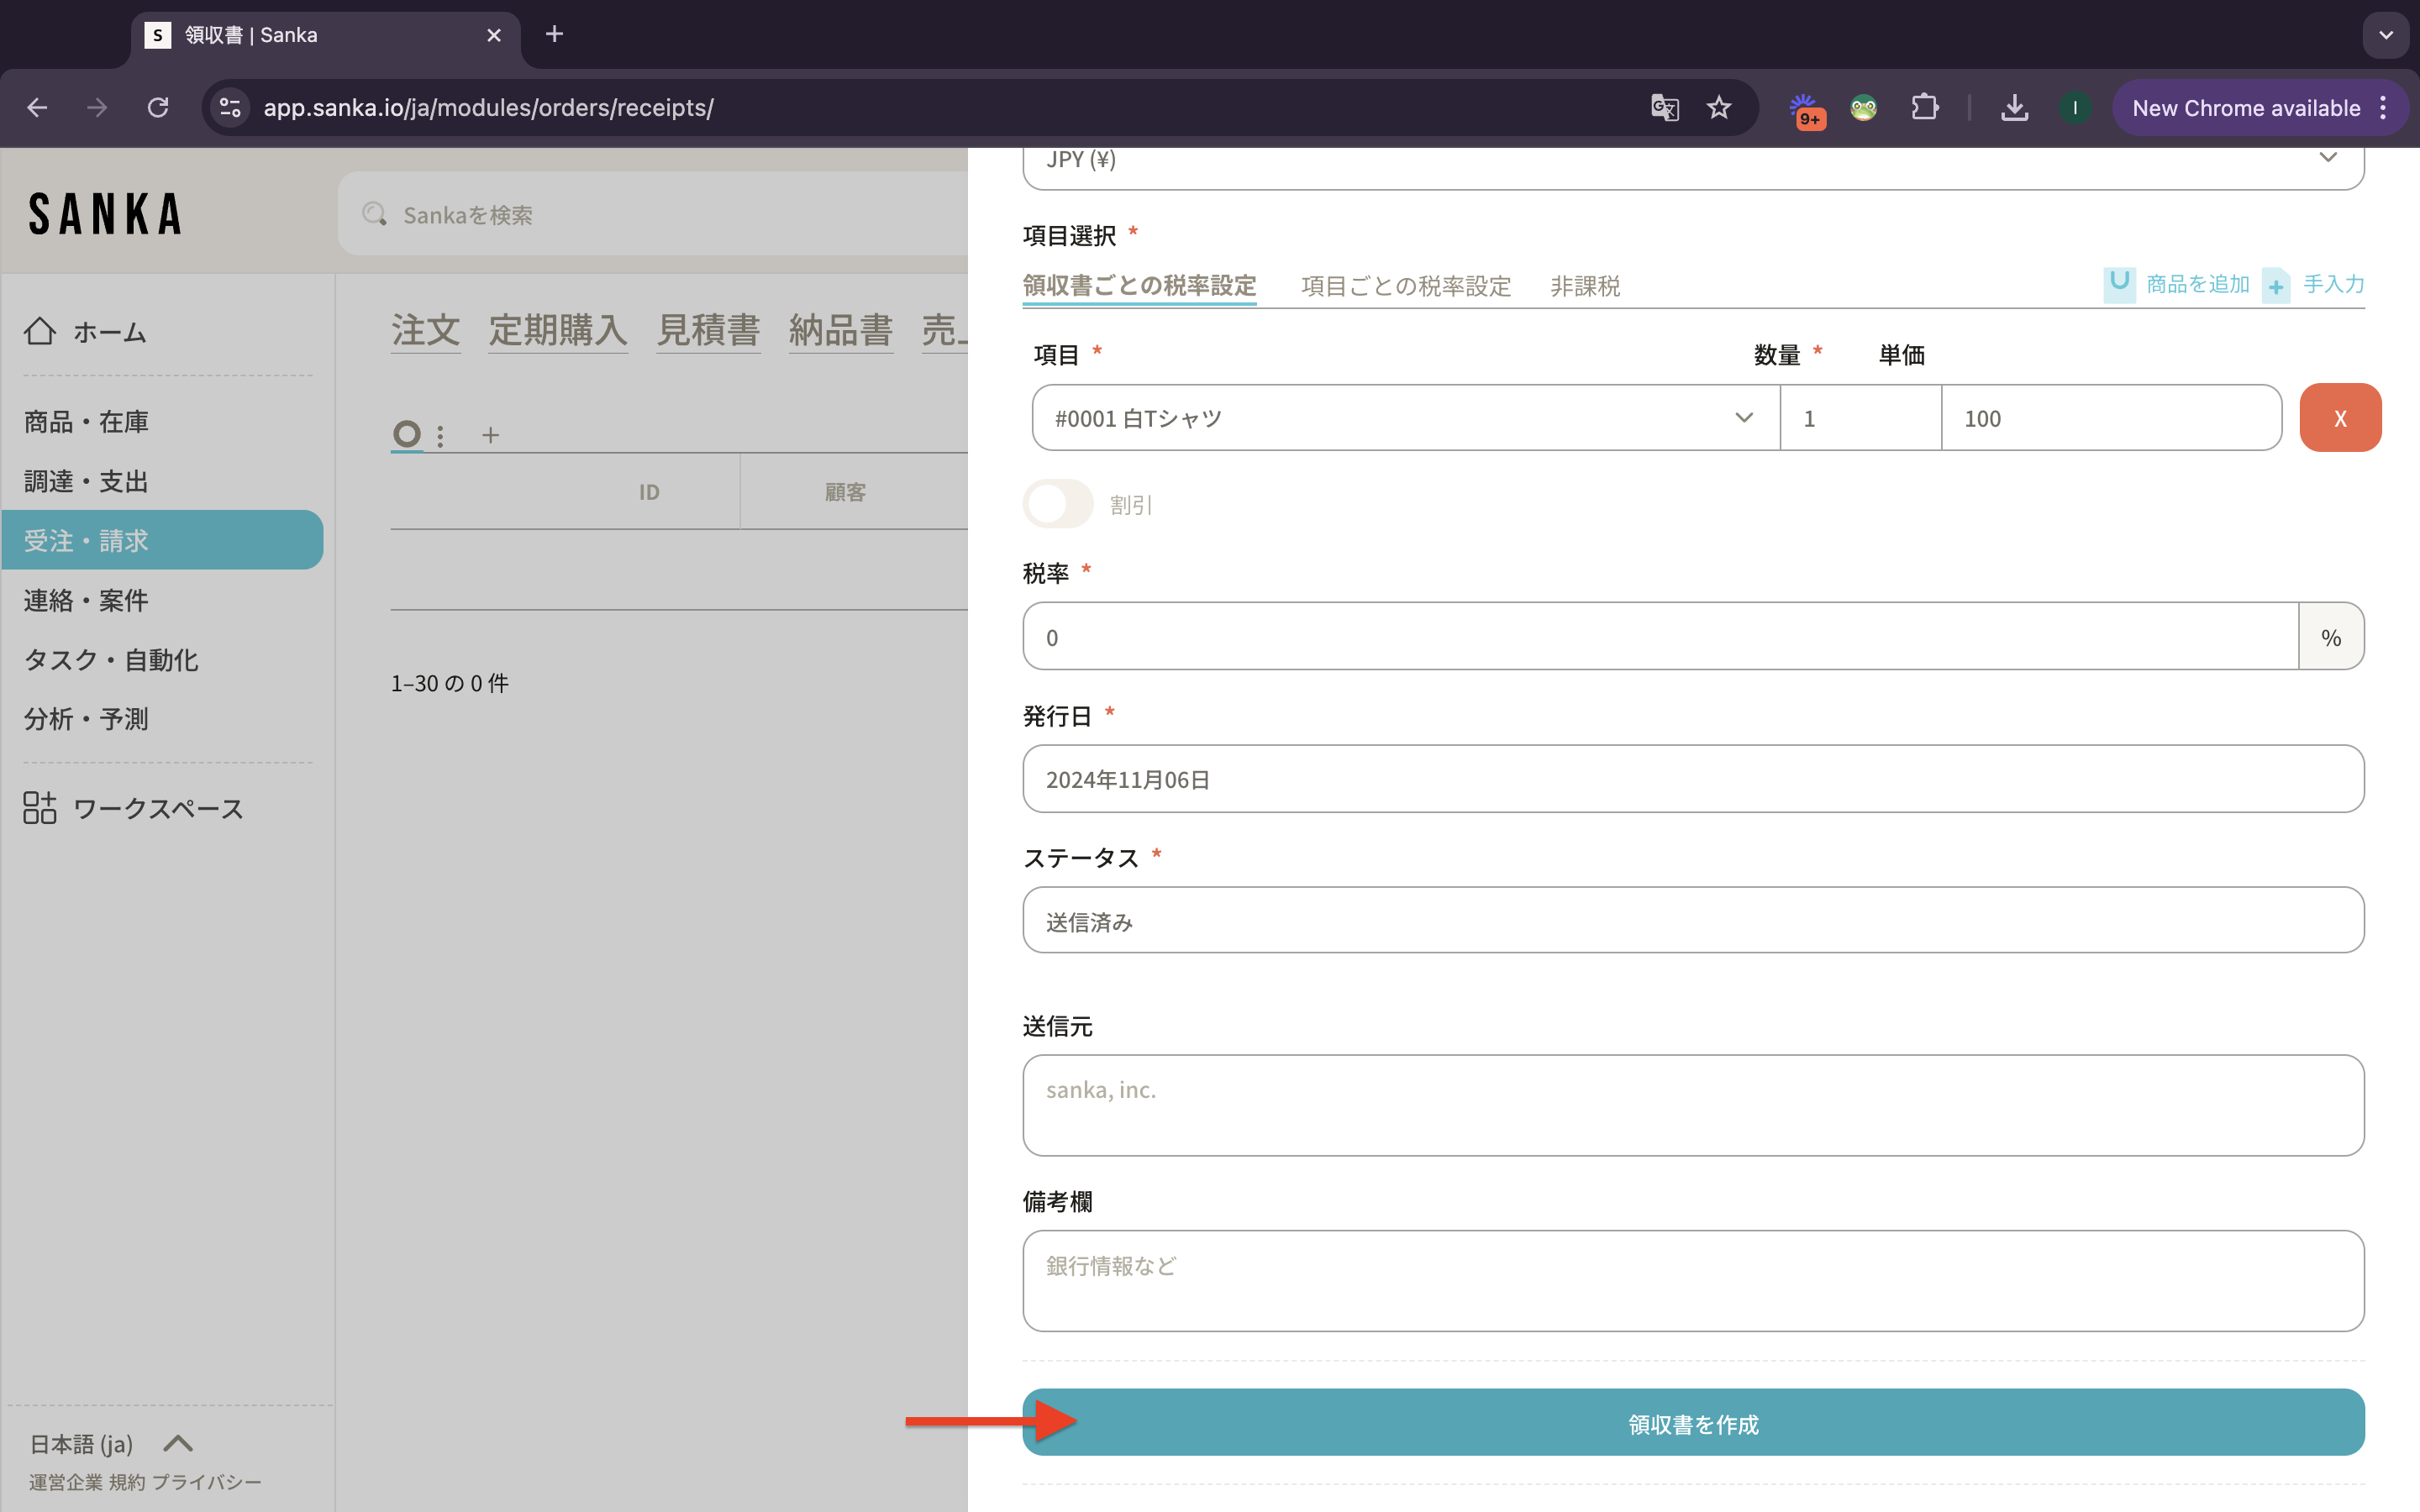Click the Add product icon
Viewport: 2420px width, 1512px height.
pyautogui.click(x=2119, y=284)
